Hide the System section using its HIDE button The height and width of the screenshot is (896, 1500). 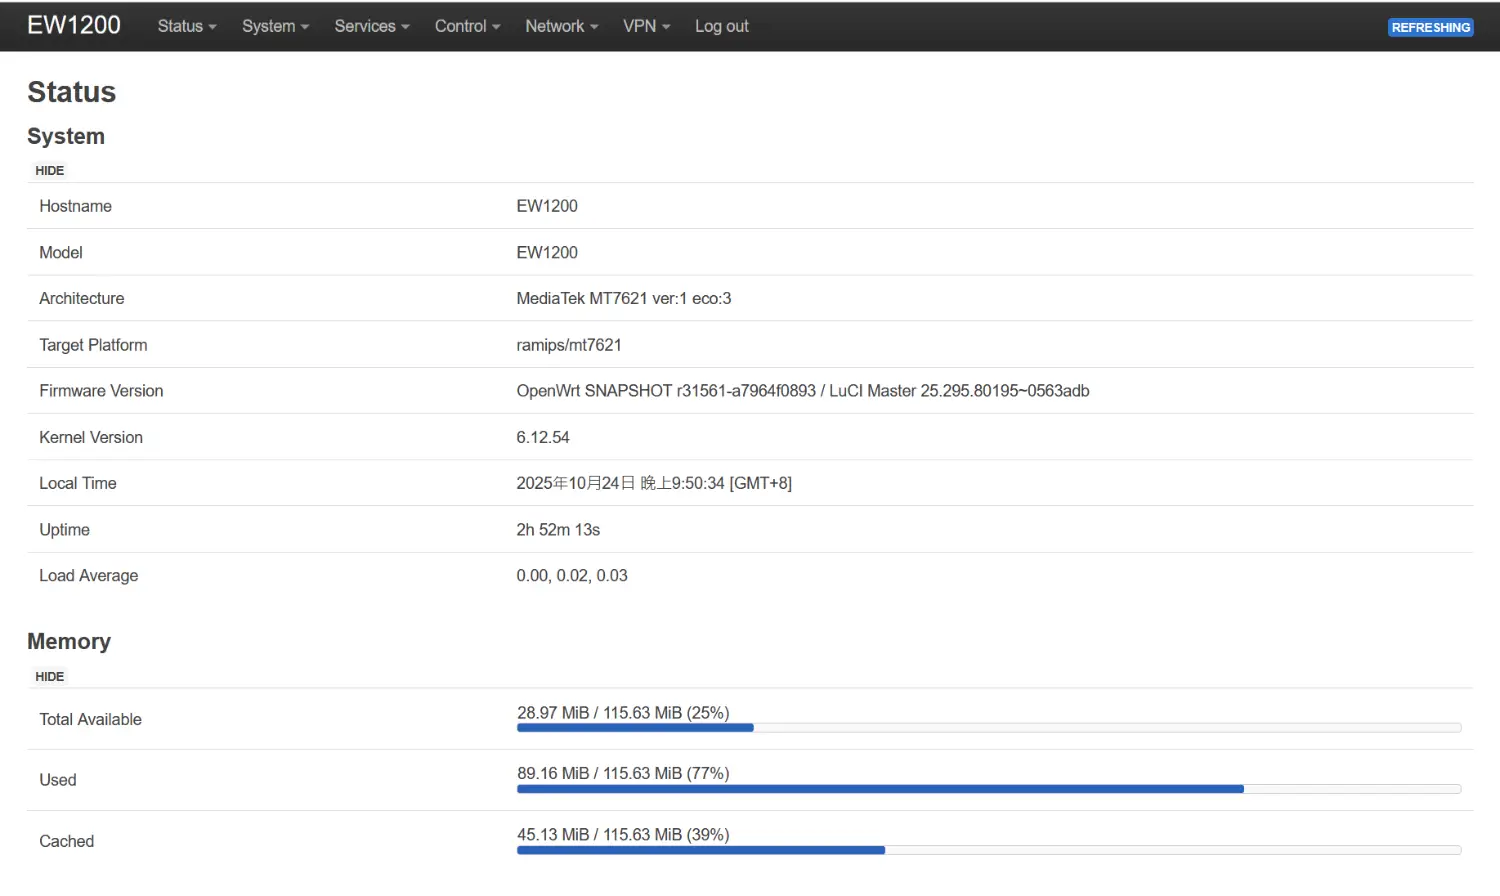[50, 171]
